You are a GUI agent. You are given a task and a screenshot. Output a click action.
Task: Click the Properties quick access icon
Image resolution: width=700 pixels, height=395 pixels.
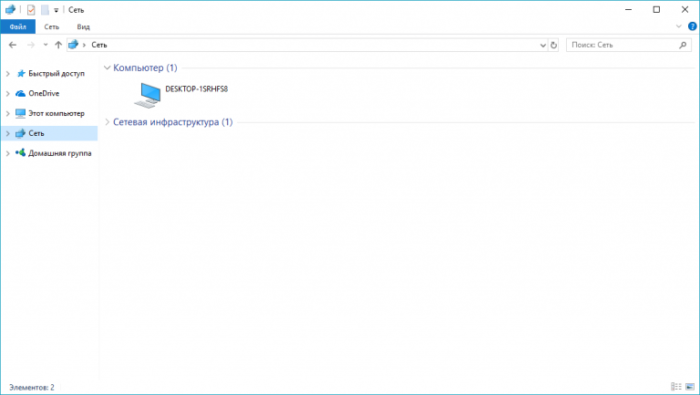tap(31, 9)
